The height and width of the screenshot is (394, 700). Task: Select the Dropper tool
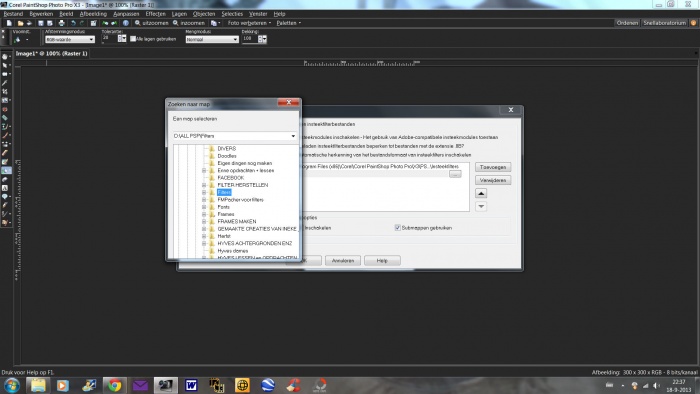click(x=5, y=83)
